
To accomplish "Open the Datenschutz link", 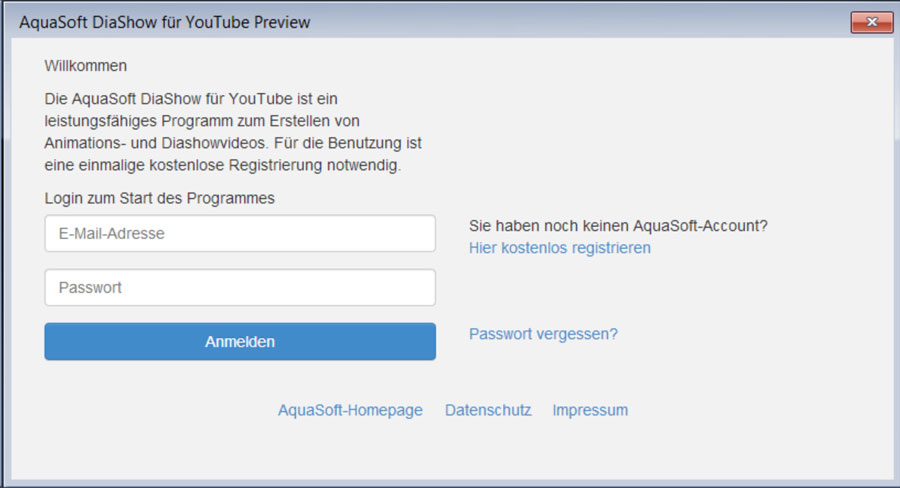I will 488,410.
